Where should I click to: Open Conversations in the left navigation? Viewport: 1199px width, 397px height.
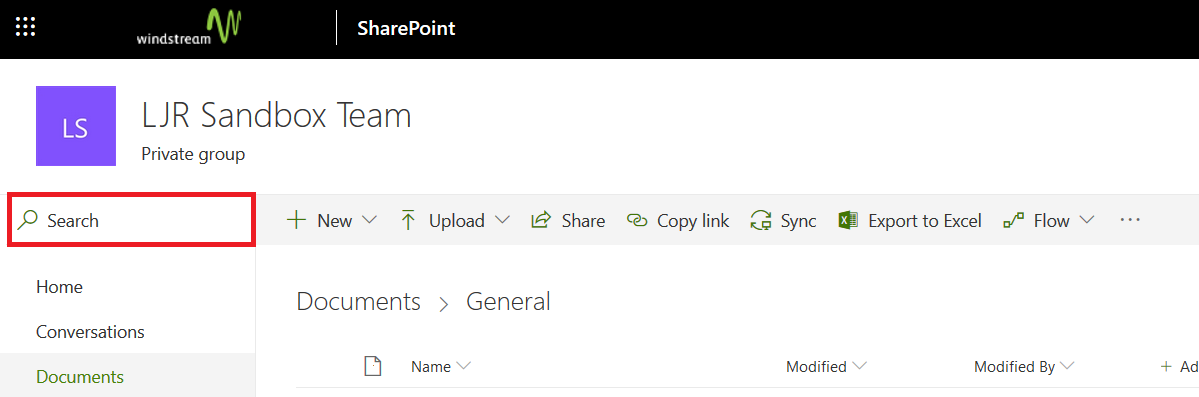coord(90,333)
